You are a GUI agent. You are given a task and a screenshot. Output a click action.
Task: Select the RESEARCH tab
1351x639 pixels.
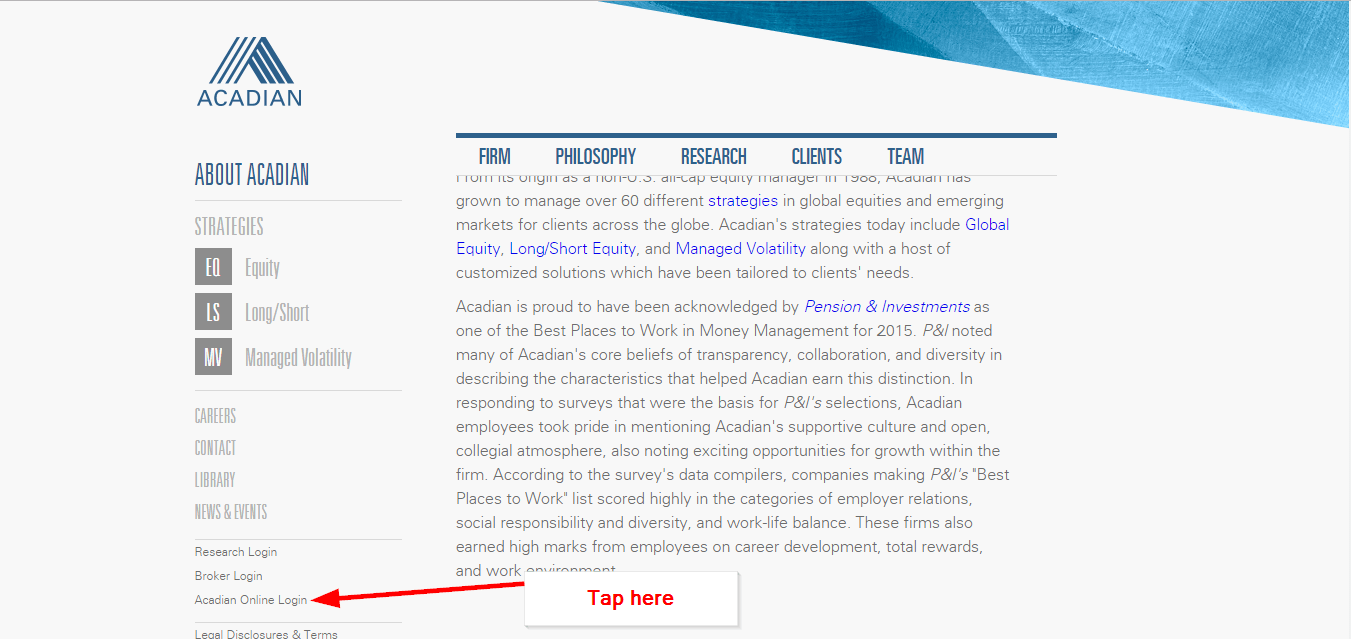[713, 156]
